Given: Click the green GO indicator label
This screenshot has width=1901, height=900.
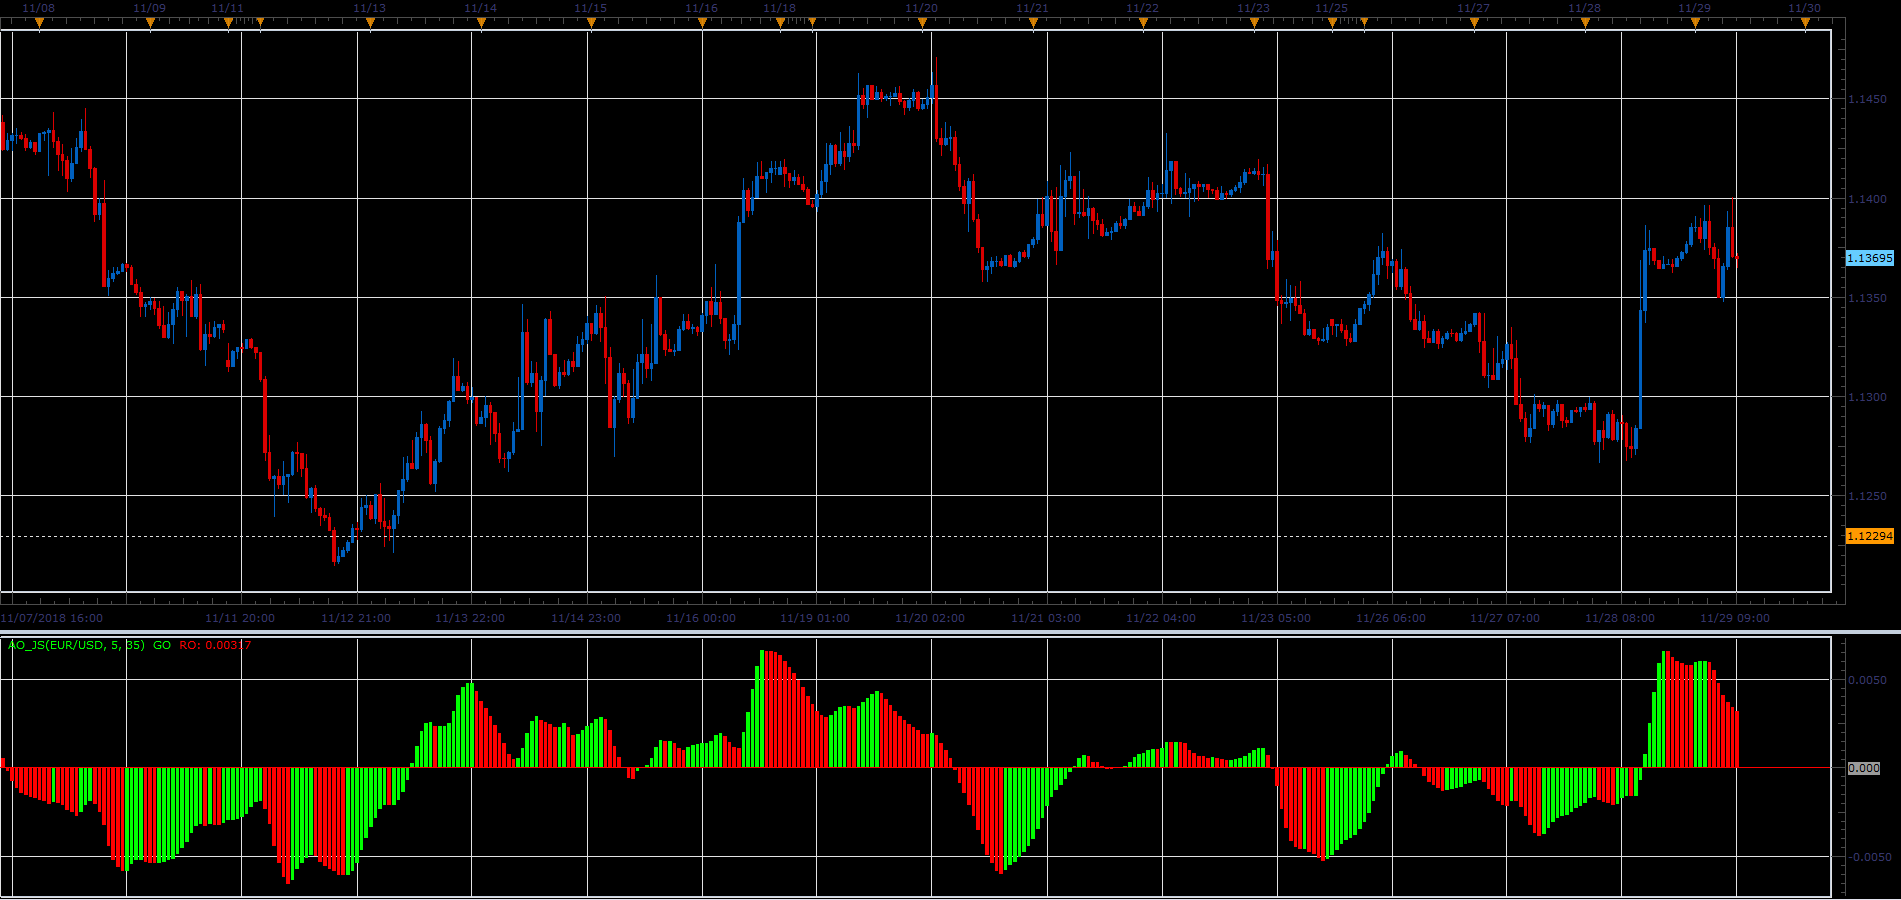Looking at the screenshot, I should point(162,645).
